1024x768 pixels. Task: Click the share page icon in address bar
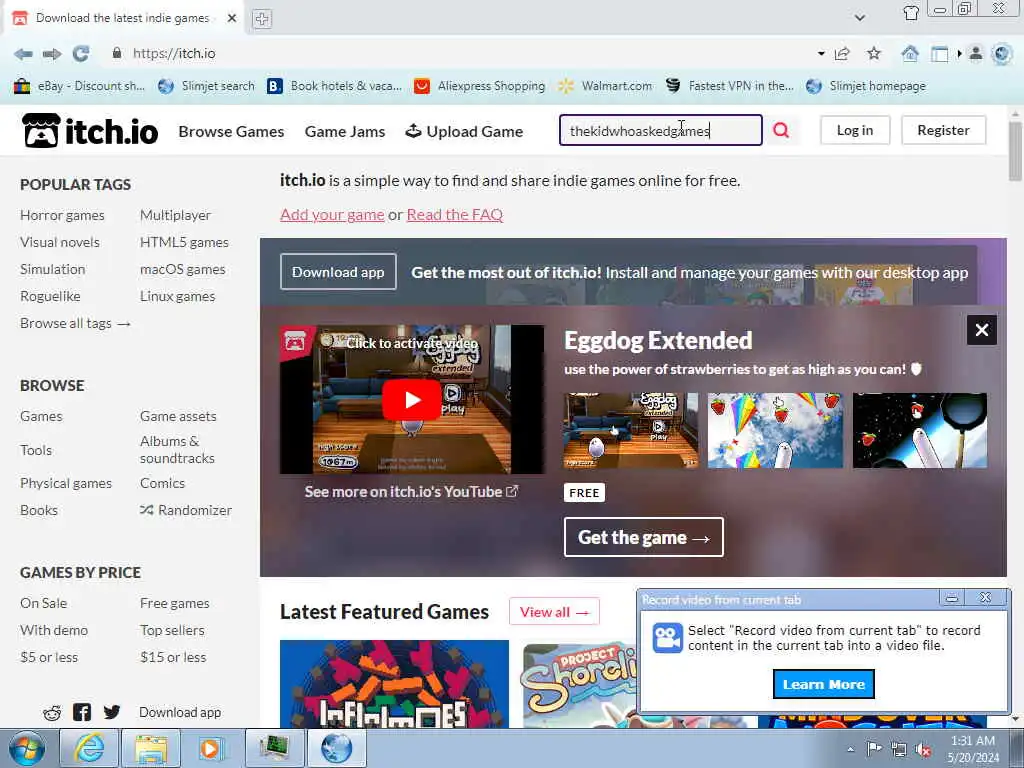click(842, 54)
